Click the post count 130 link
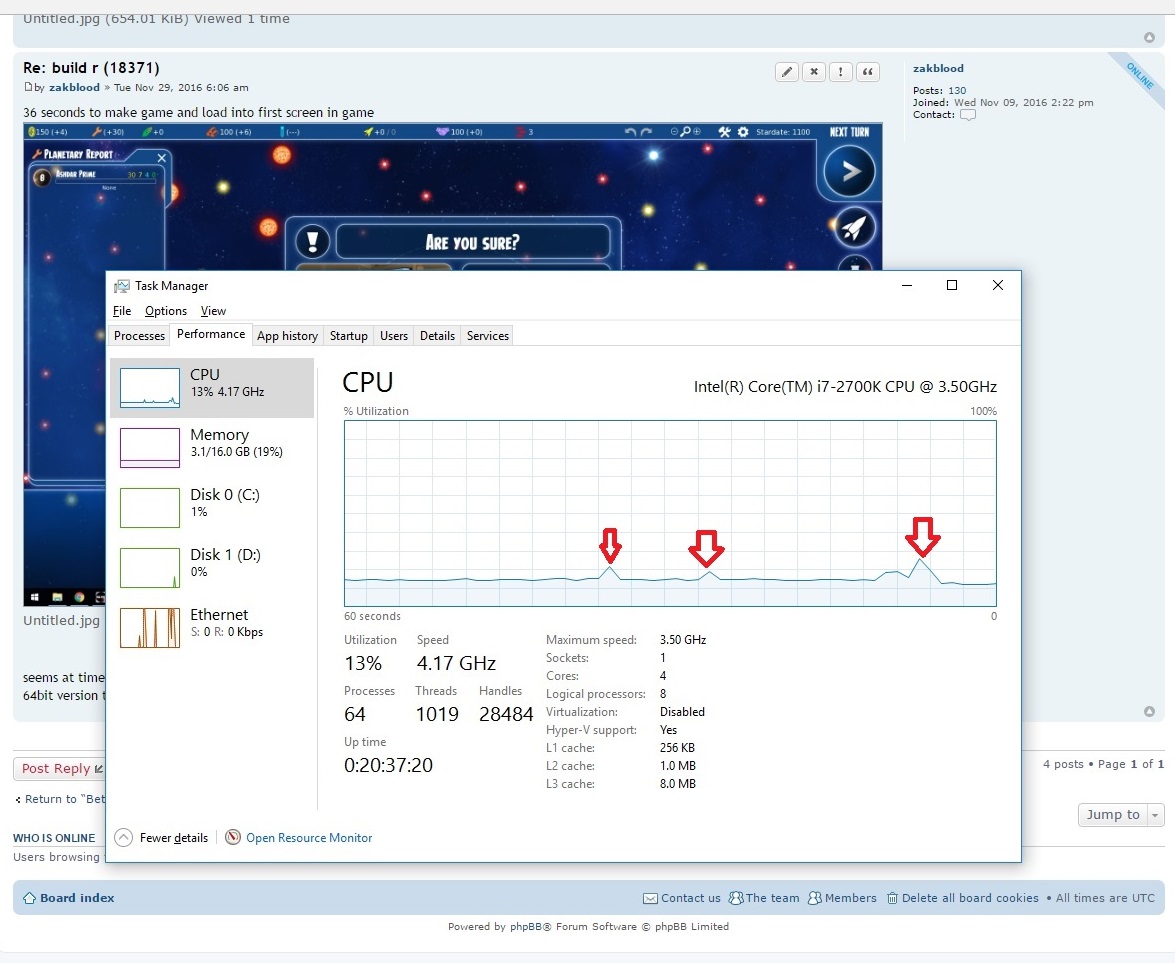The image size is (1175, 963). point(957,91)
